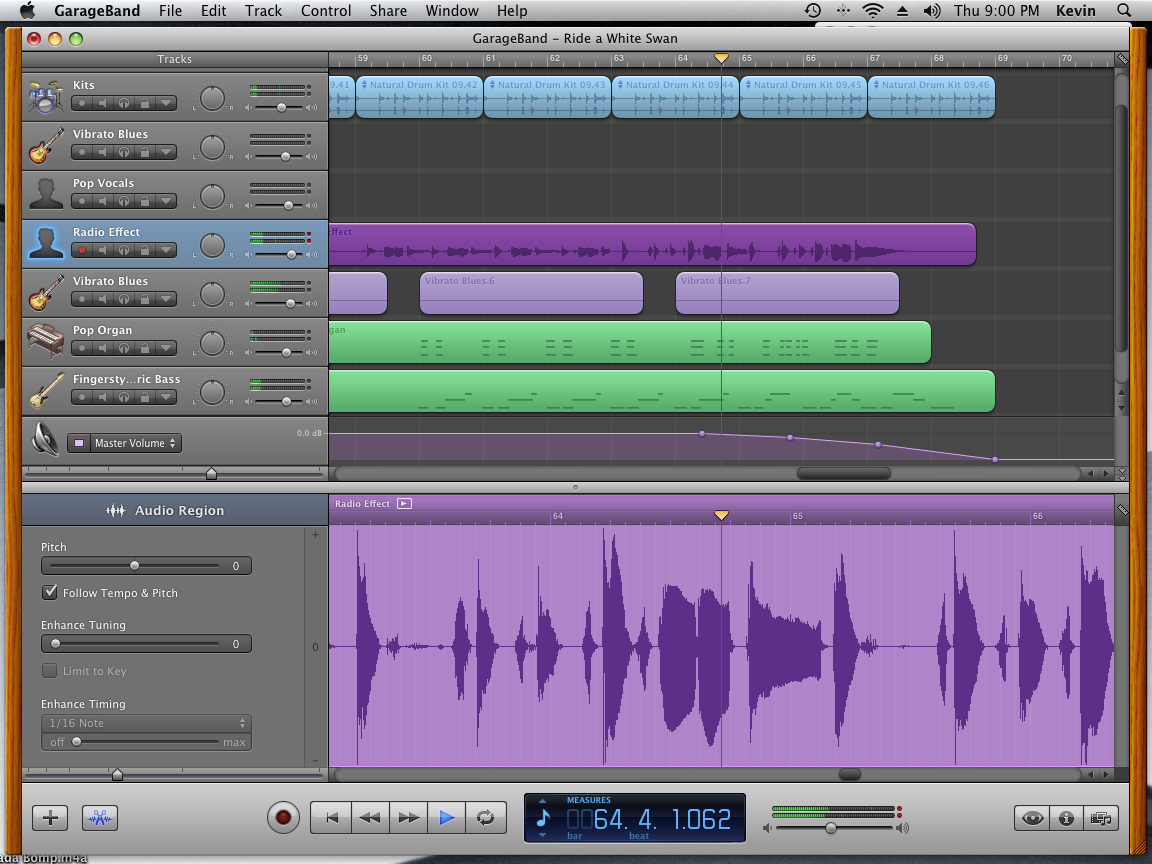
Task: Show automation for the Kits track
Action: click(166, 103)
